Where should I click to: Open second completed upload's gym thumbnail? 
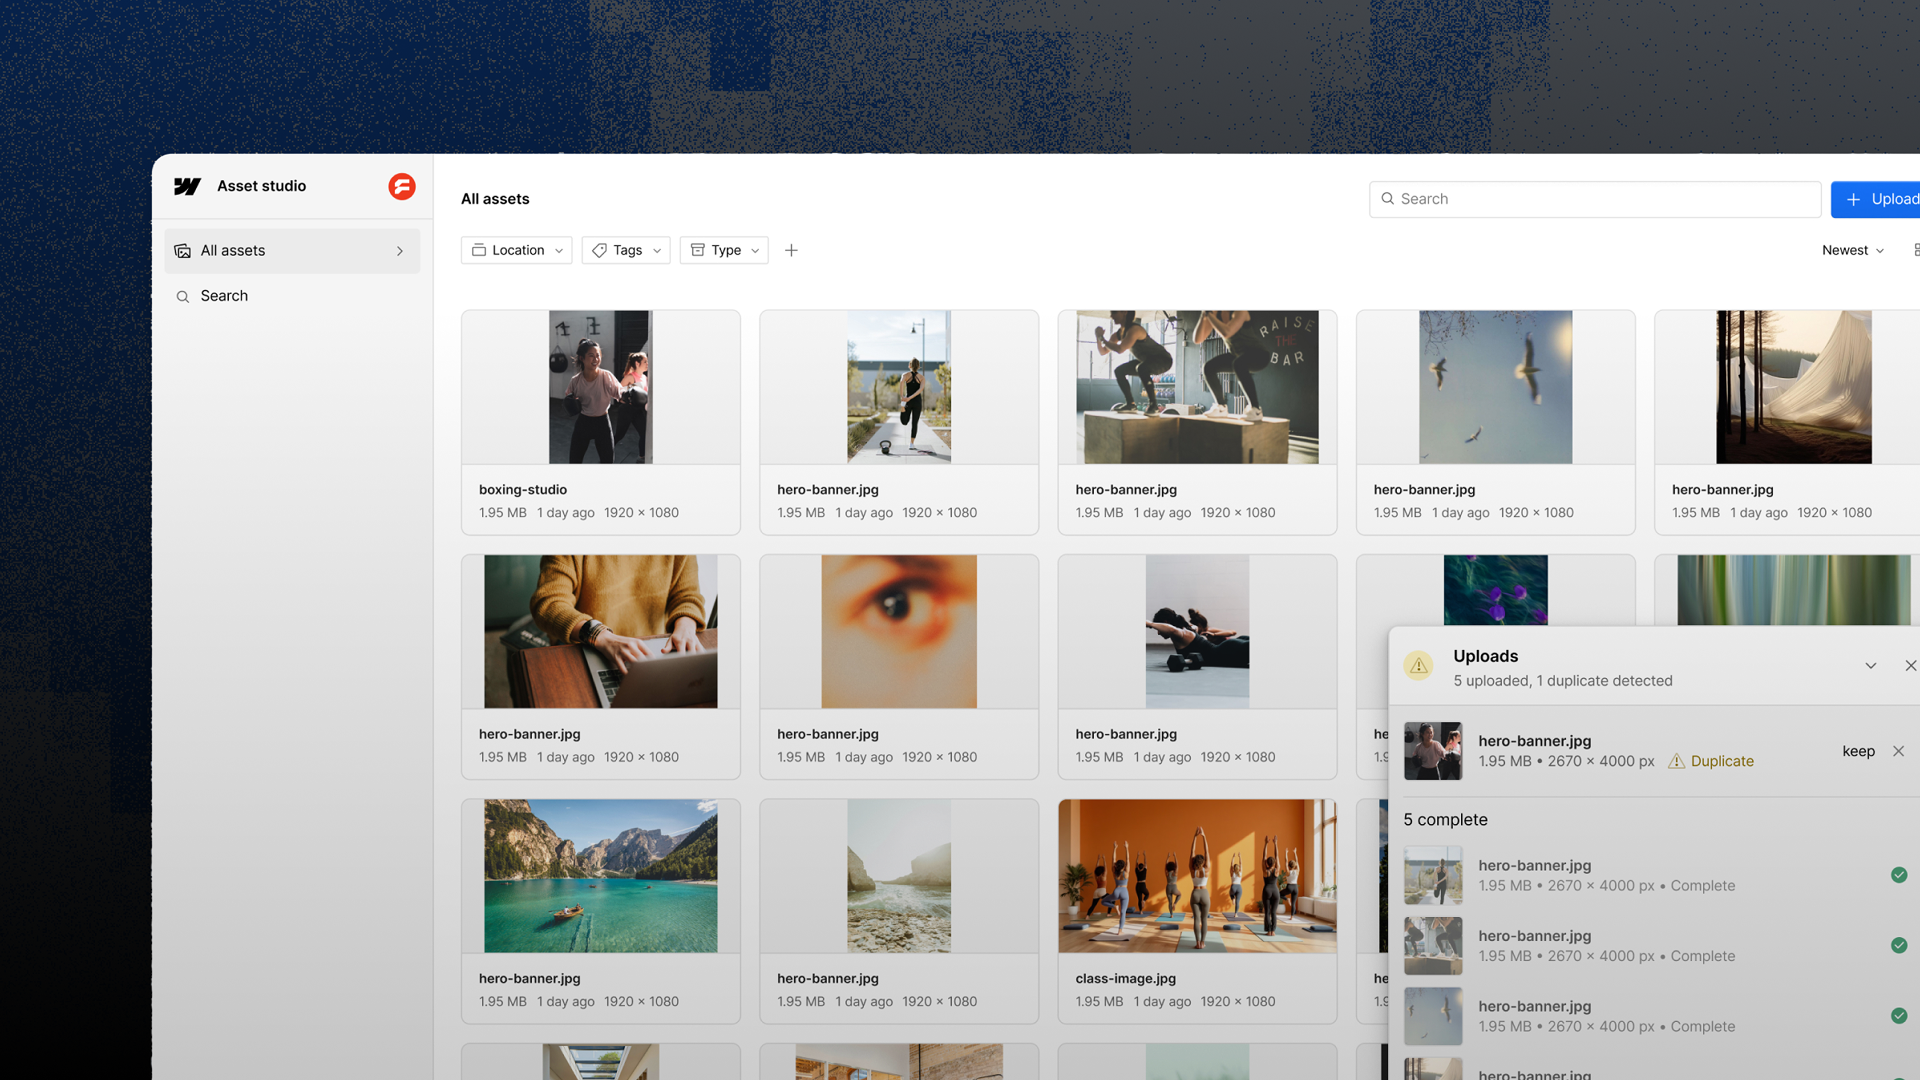click(x=1433, y=946)
